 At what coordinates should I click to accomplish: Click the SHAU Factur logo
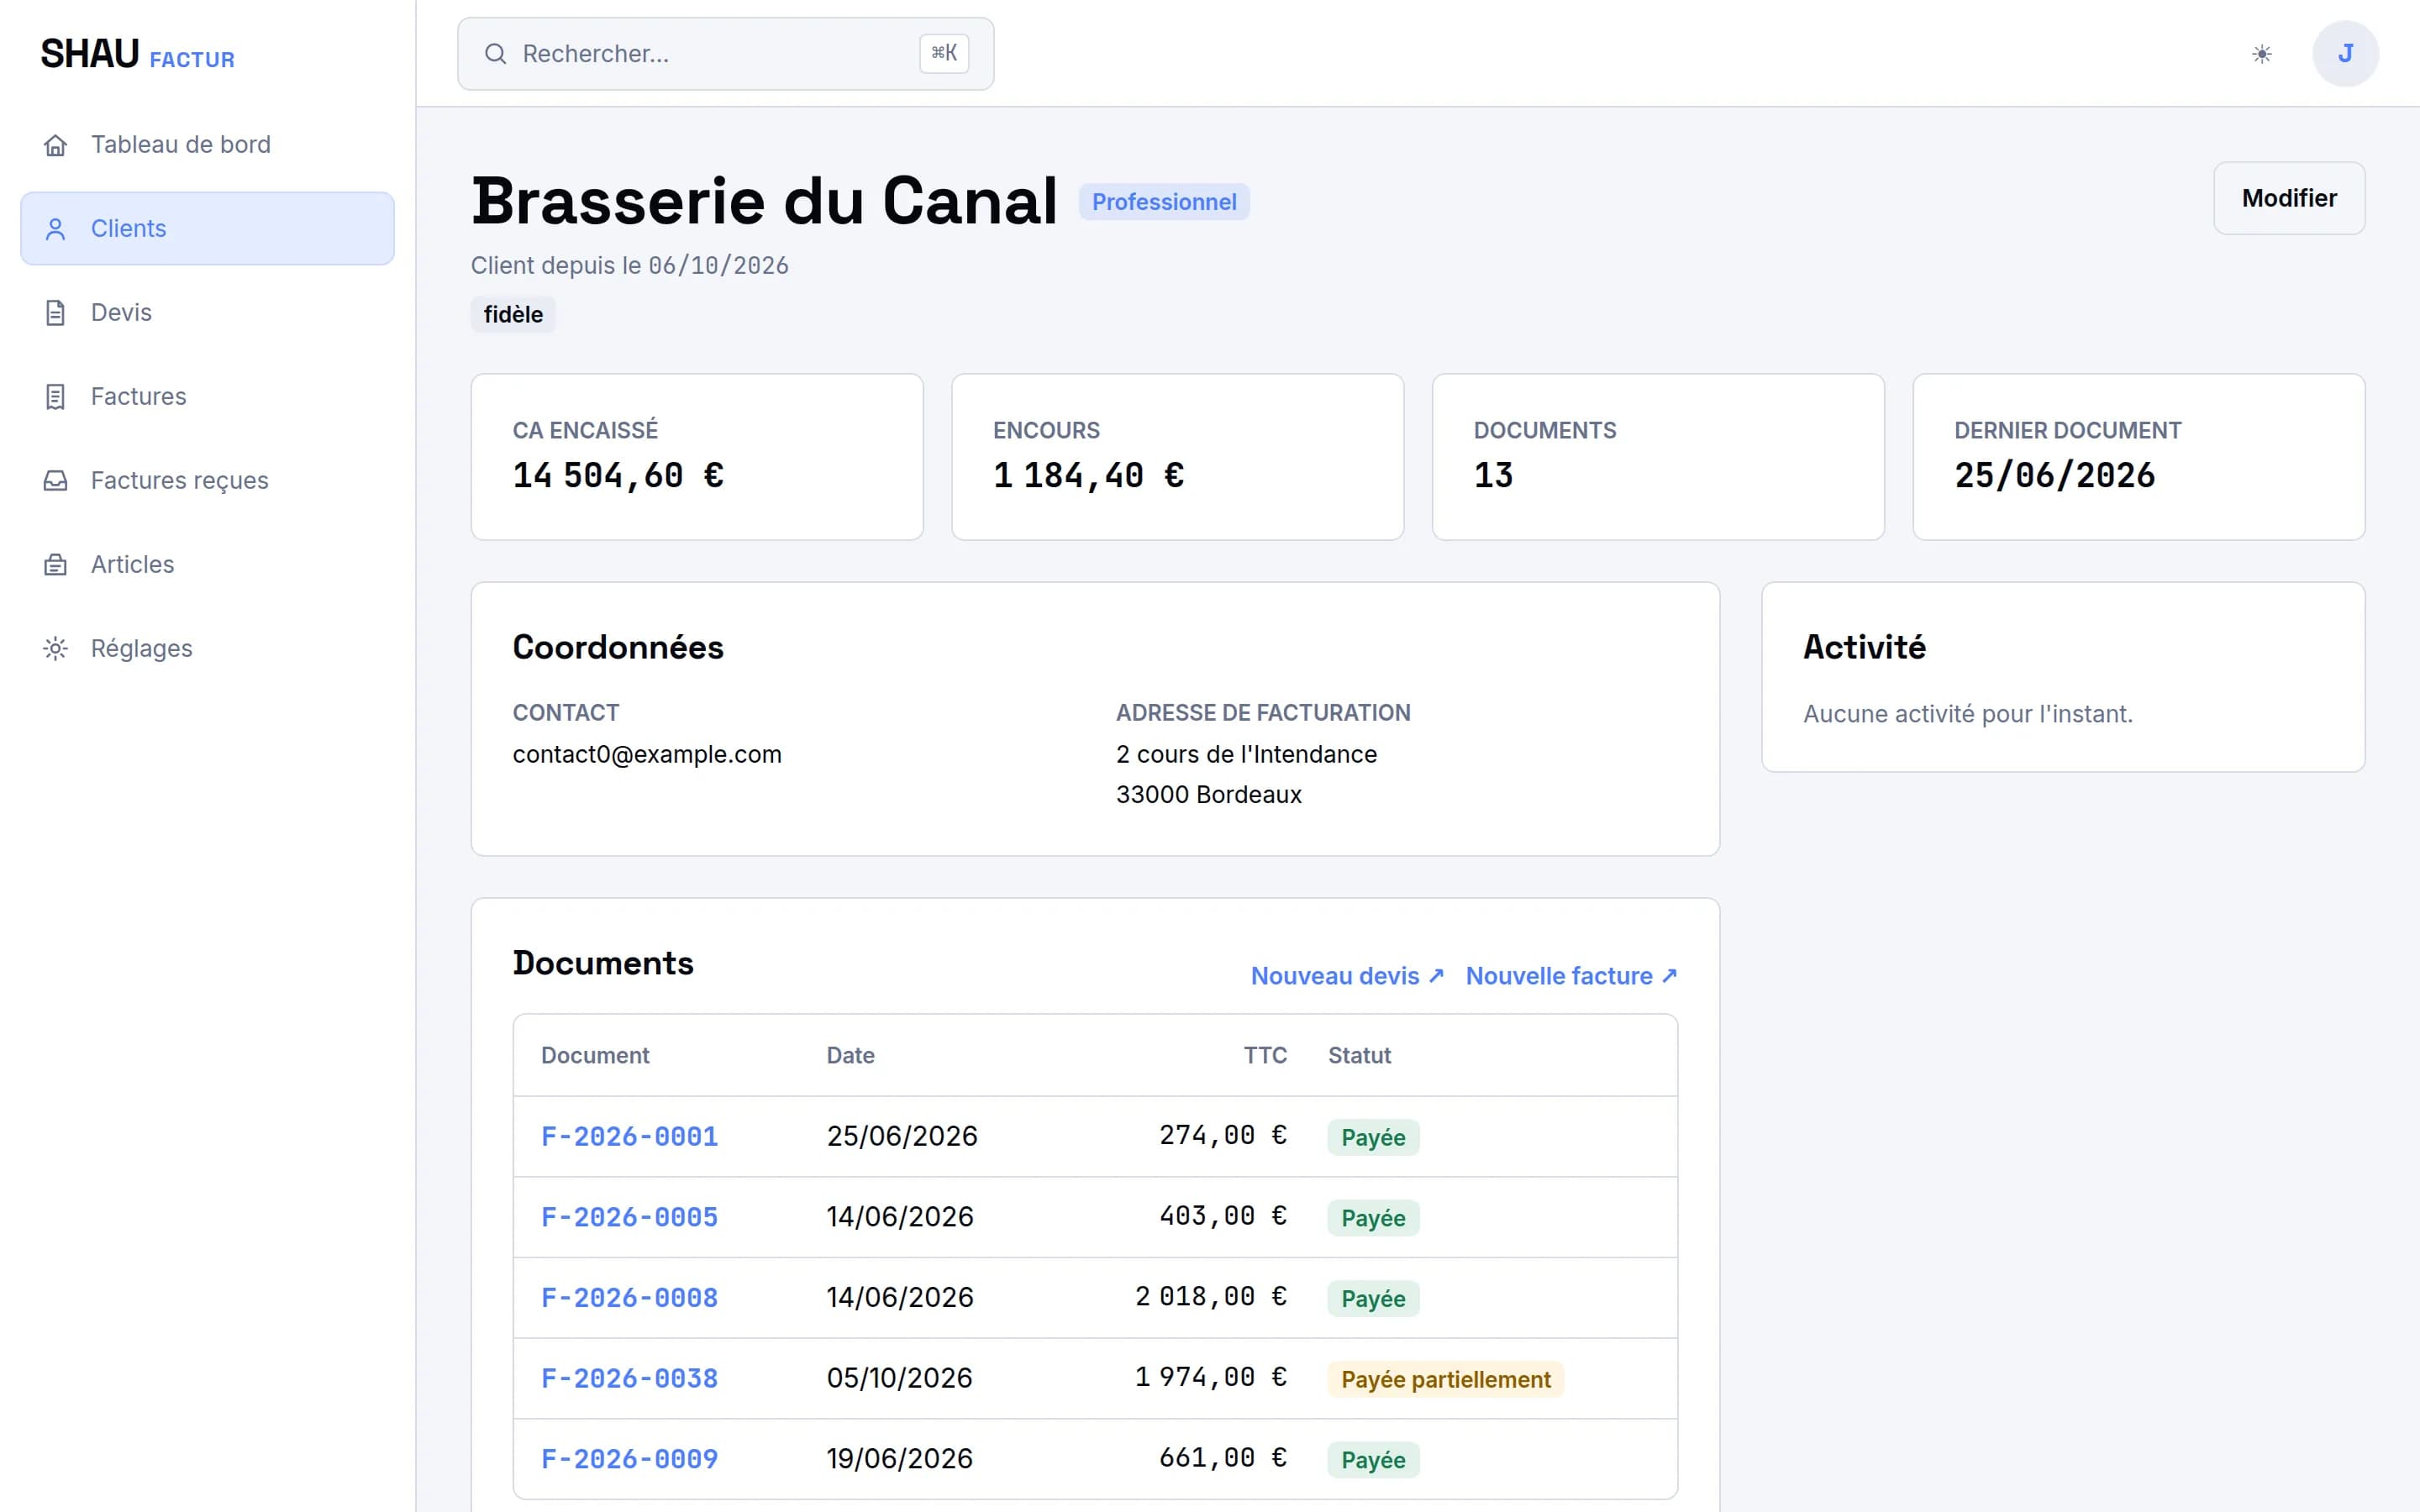pos(138,54)
